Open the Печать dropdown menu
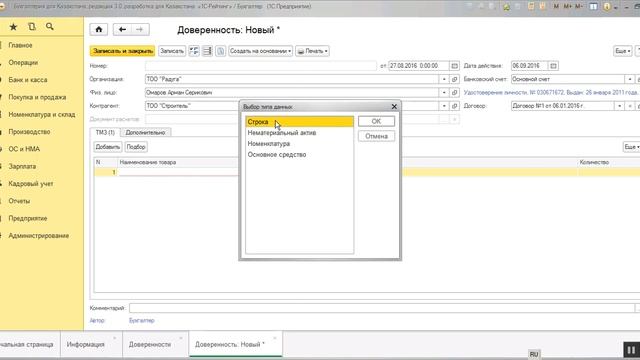 point(312,51)
